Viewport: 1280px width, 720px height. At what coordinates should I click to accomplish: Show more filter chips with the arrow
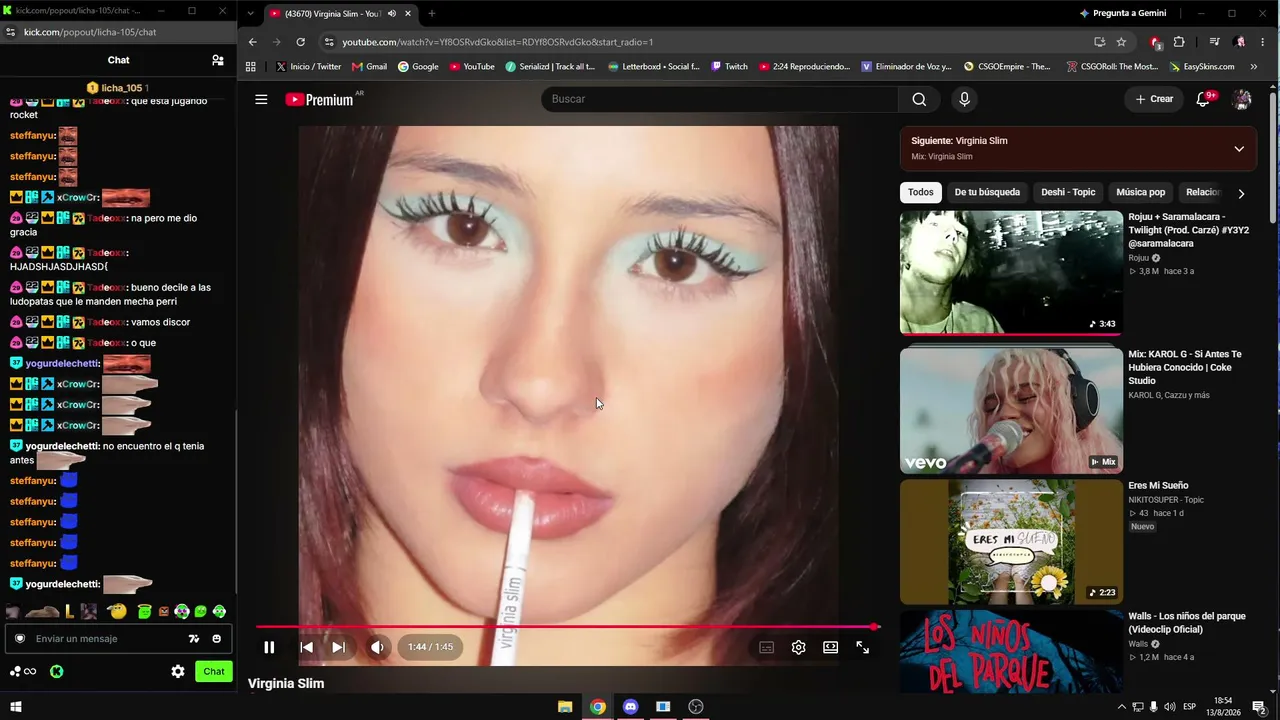pos(1241,193)
